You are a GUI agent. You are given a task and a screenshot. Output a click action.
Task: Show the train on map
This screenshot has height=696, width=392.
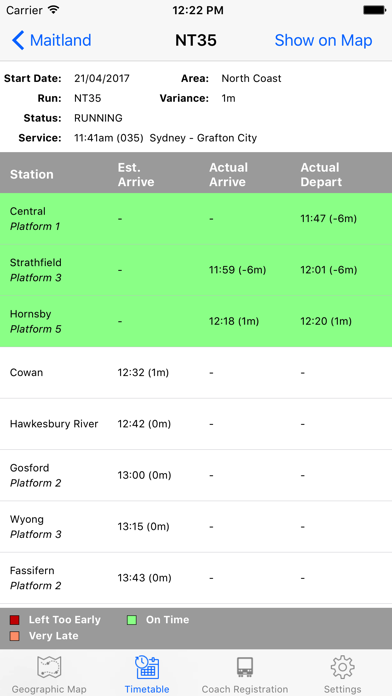click(323, 40)
